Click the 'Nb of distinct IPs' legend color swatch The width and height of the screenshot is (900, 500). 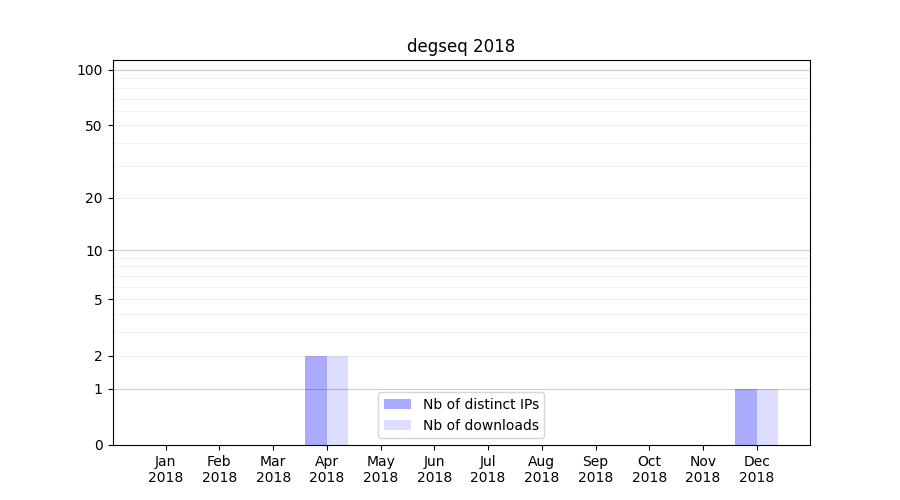[x=397, y=404]
